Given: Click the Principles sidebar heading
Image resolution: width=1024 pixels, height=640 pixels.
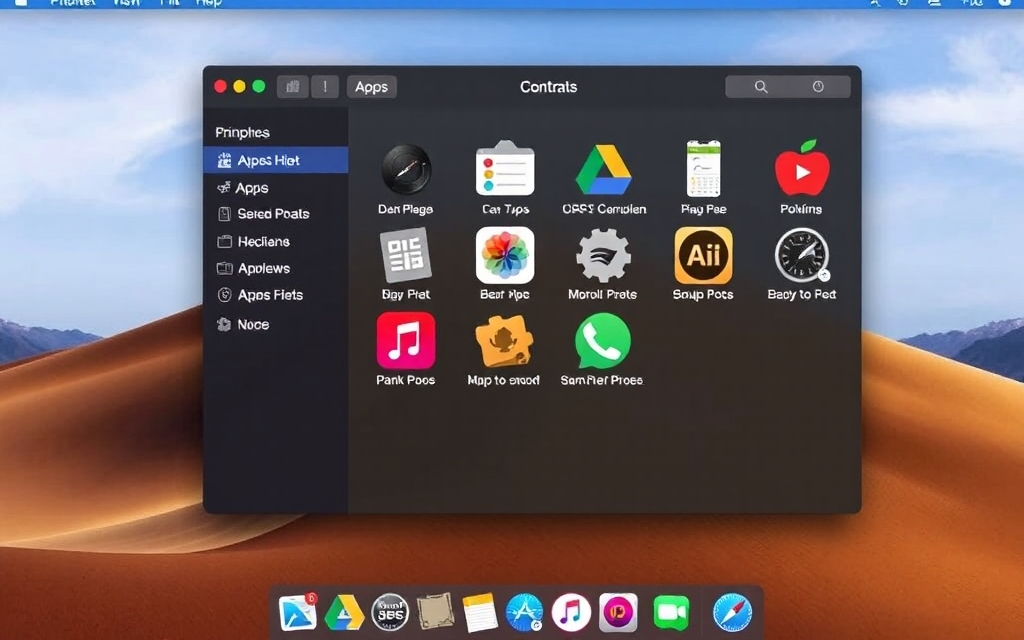Looking at the screenshot, I should pyautogui.click(x=242, y=133).
